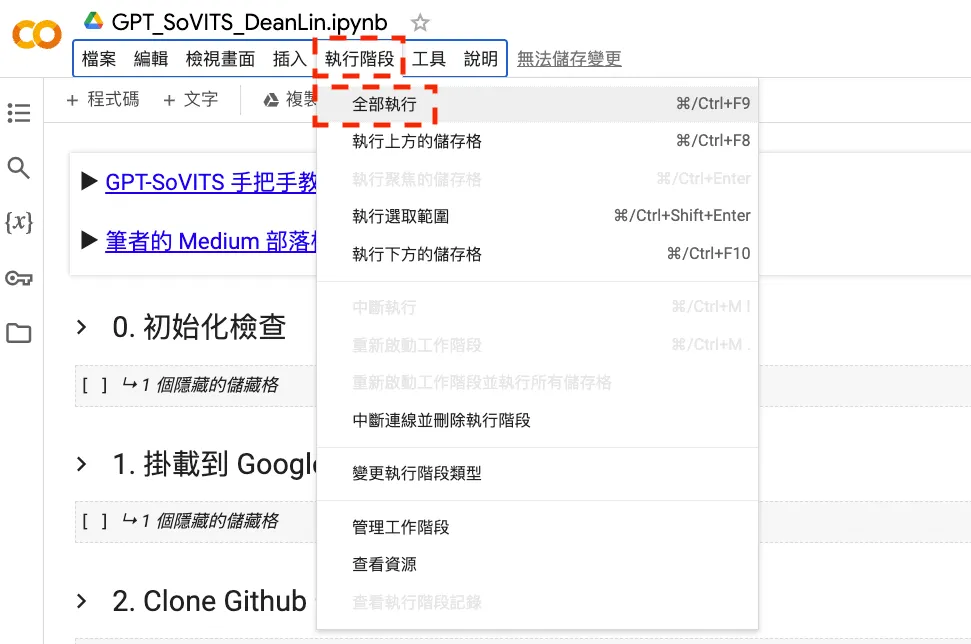The width and height of the screenshot is (971, 644).
Task: Click the heading 2. Clone Github
Action: point(209,601)
